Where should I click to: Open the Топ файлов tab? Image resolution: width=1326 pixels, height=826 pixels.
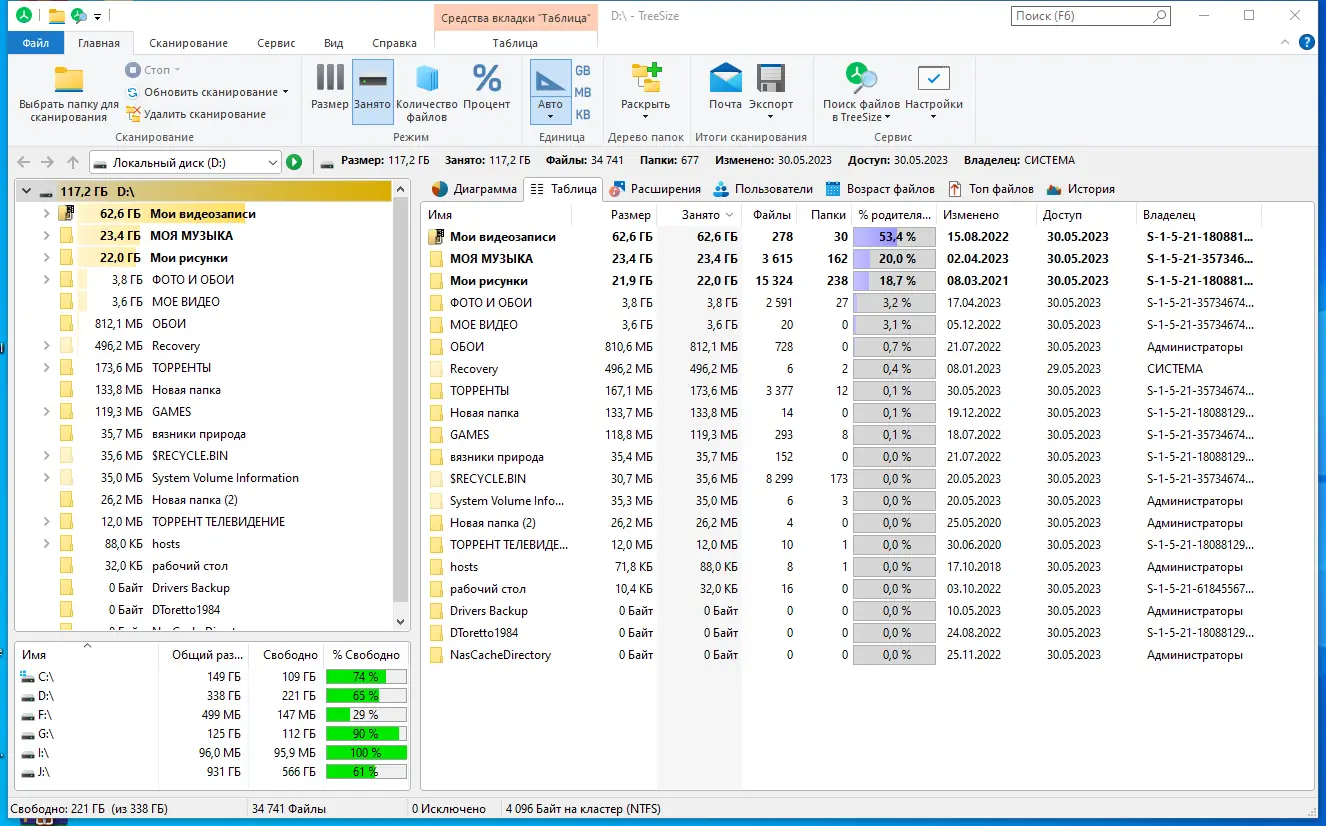(x=991, y=189)
